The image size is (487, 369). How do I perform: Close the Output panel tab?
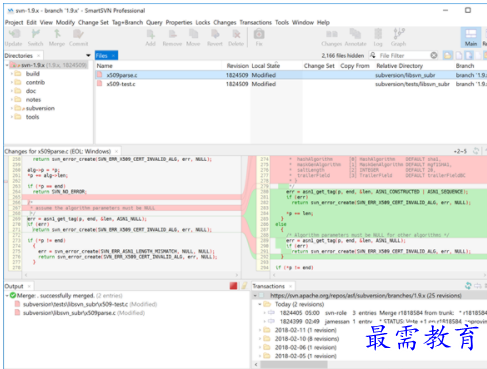[x=29, y=286]
